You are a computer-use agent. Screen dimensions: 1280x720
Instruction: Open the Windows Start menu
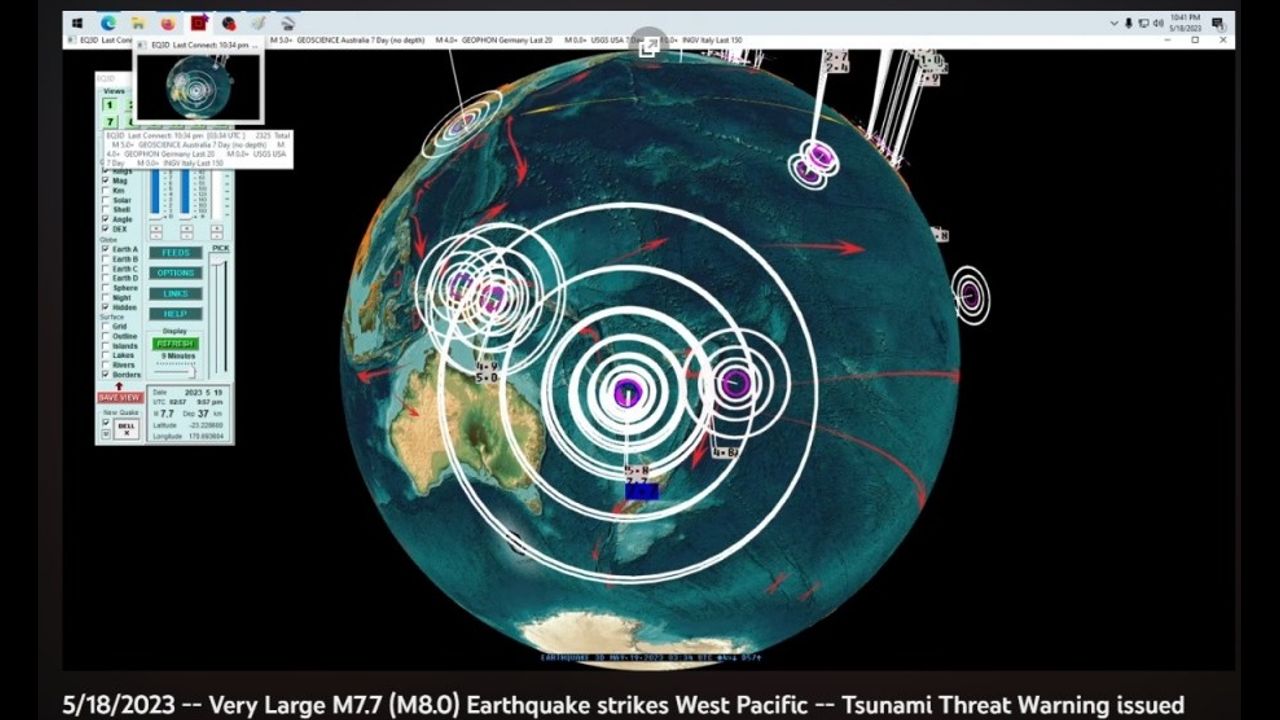(77, 23)
